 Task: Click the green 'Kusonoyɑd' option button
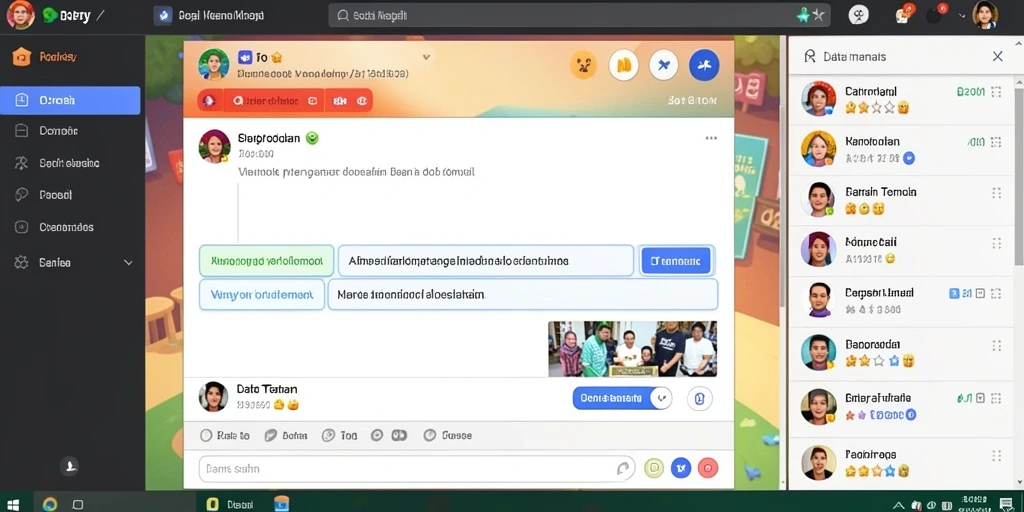(266, 261)
